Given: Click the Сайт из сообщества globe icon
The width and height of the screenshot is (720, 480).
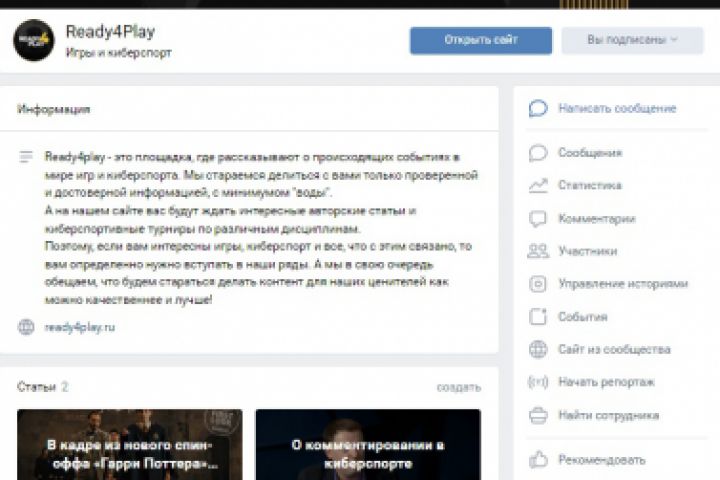Looking at the screenshot, I should [x=538, y=349].
